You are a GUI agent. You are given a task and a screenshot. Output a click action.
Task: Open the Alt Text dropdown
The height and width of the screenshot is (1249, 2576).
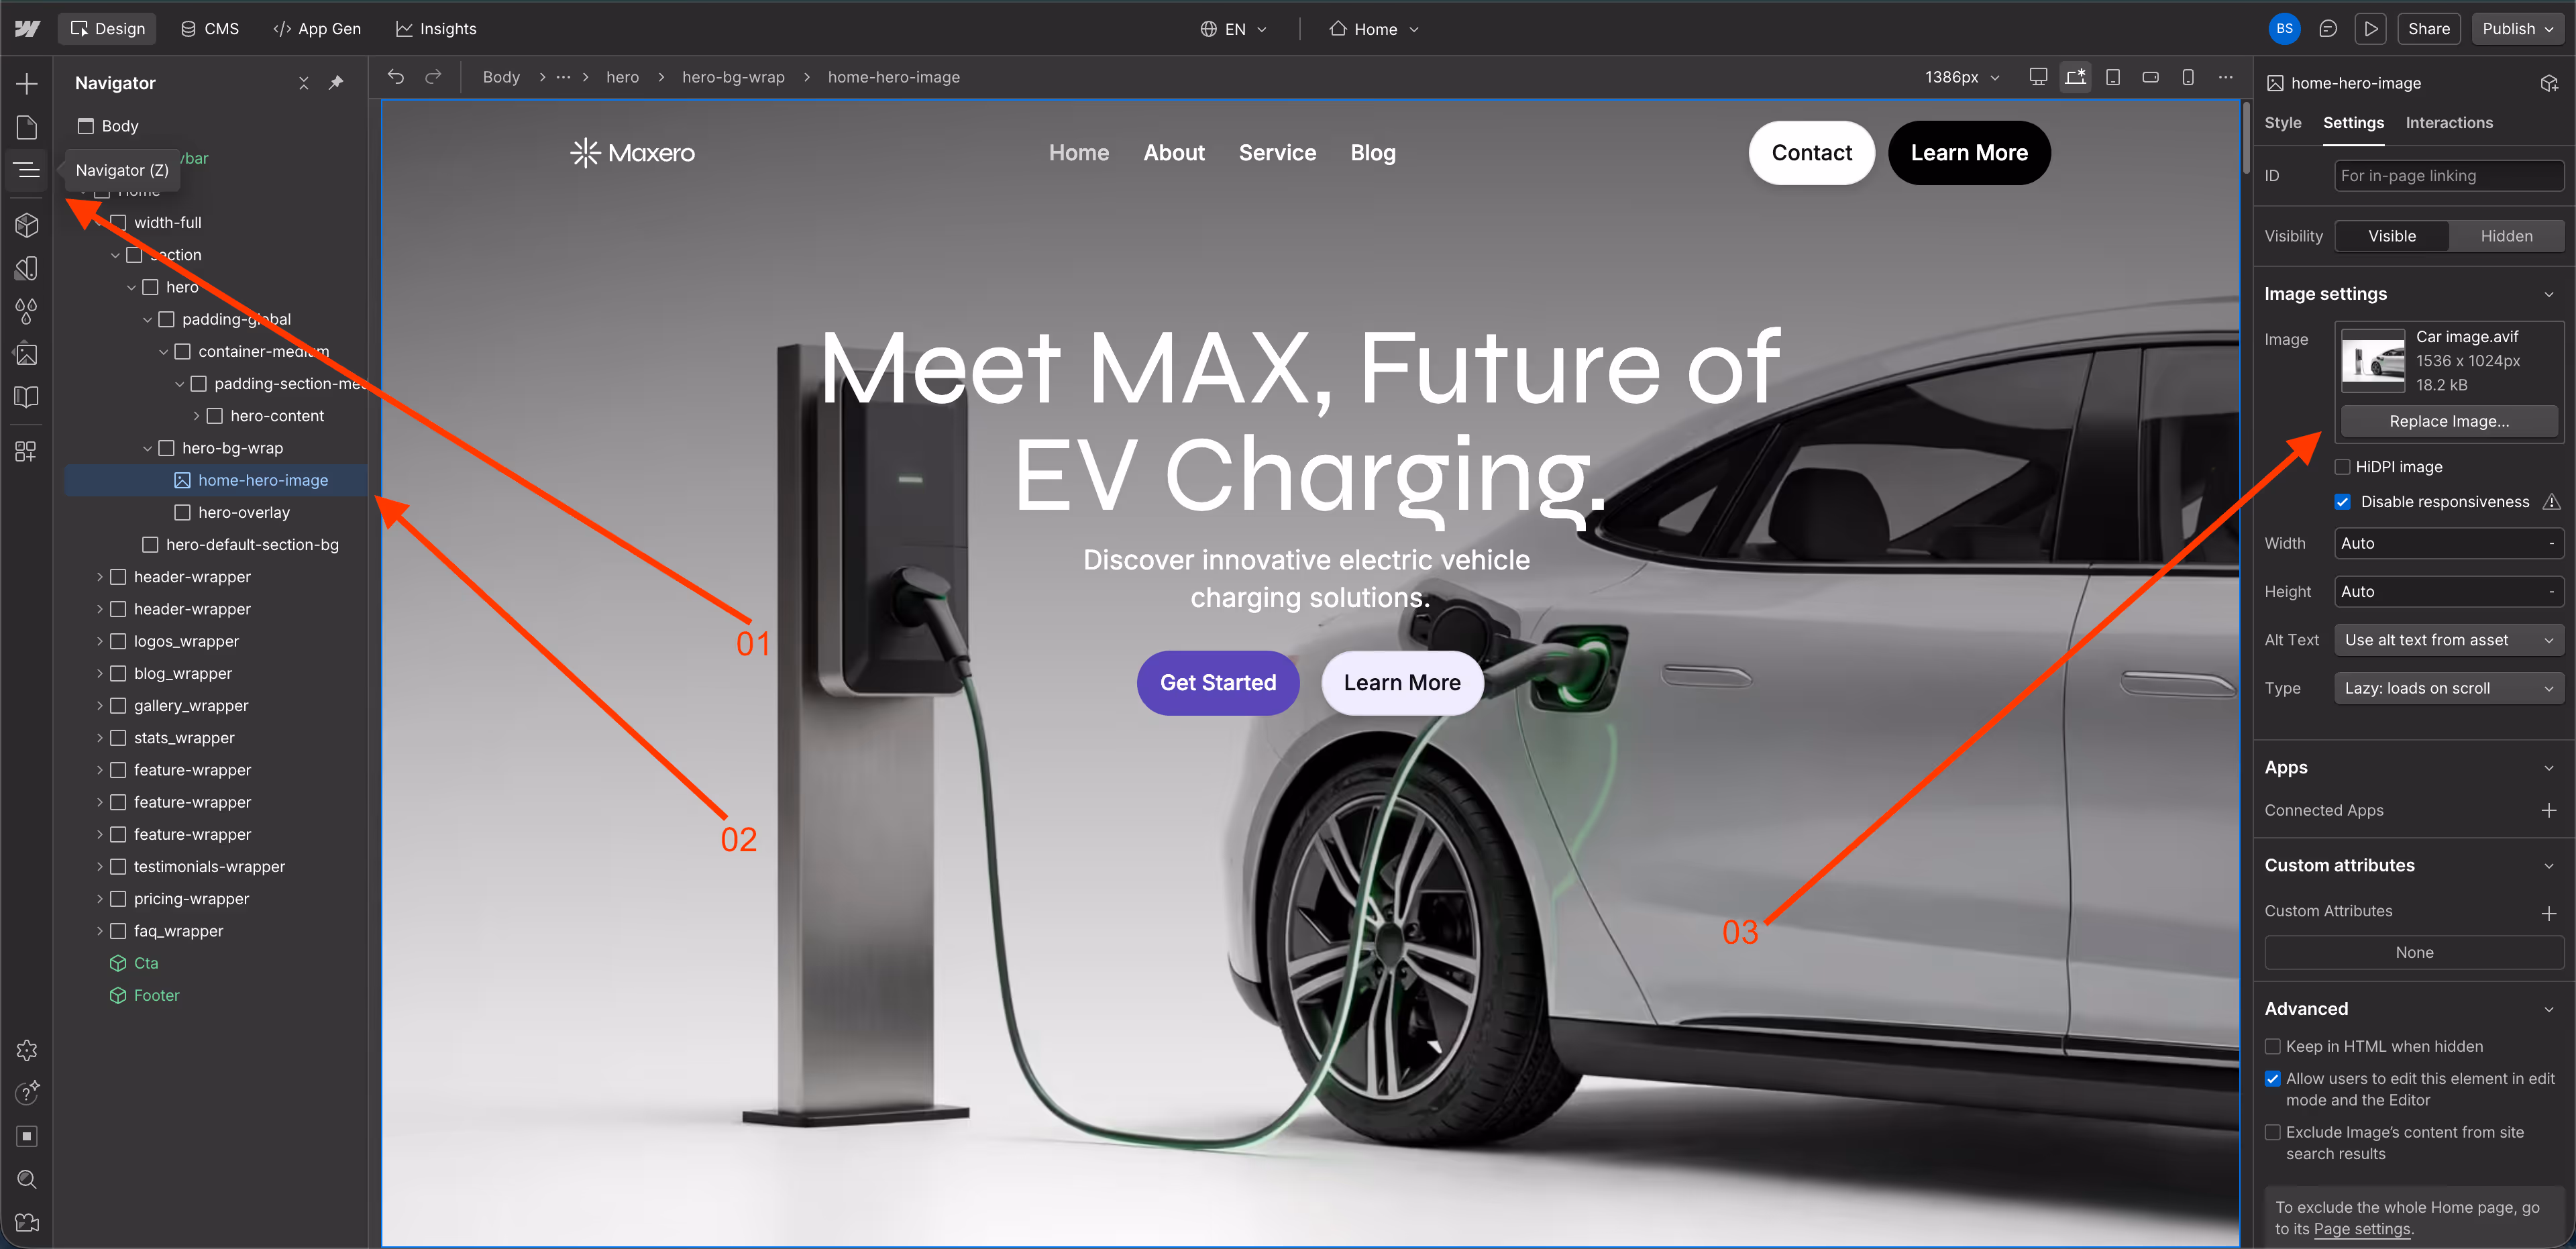pos(2448,640)
